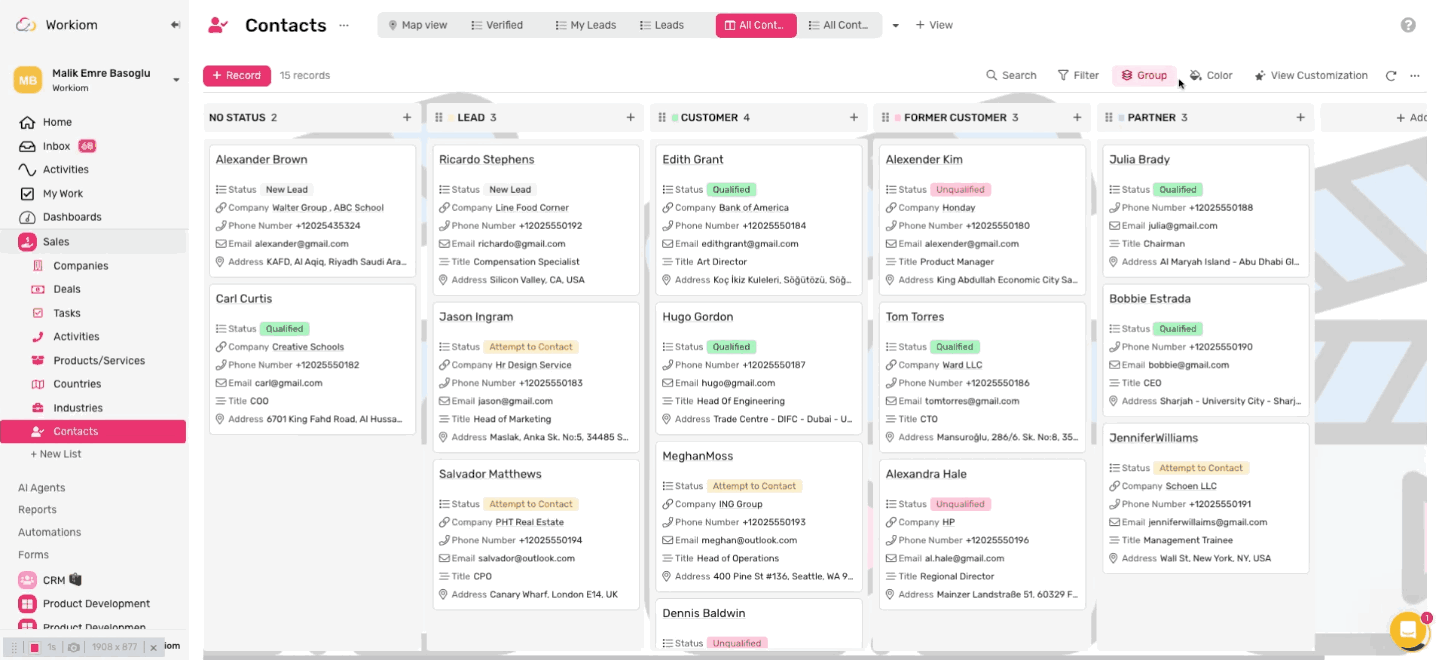Image resolution: width=1436 pixels, height=660 pixels.
Task: Click Alexender Kim's Unqualified status badge
Action: point(960,189)
